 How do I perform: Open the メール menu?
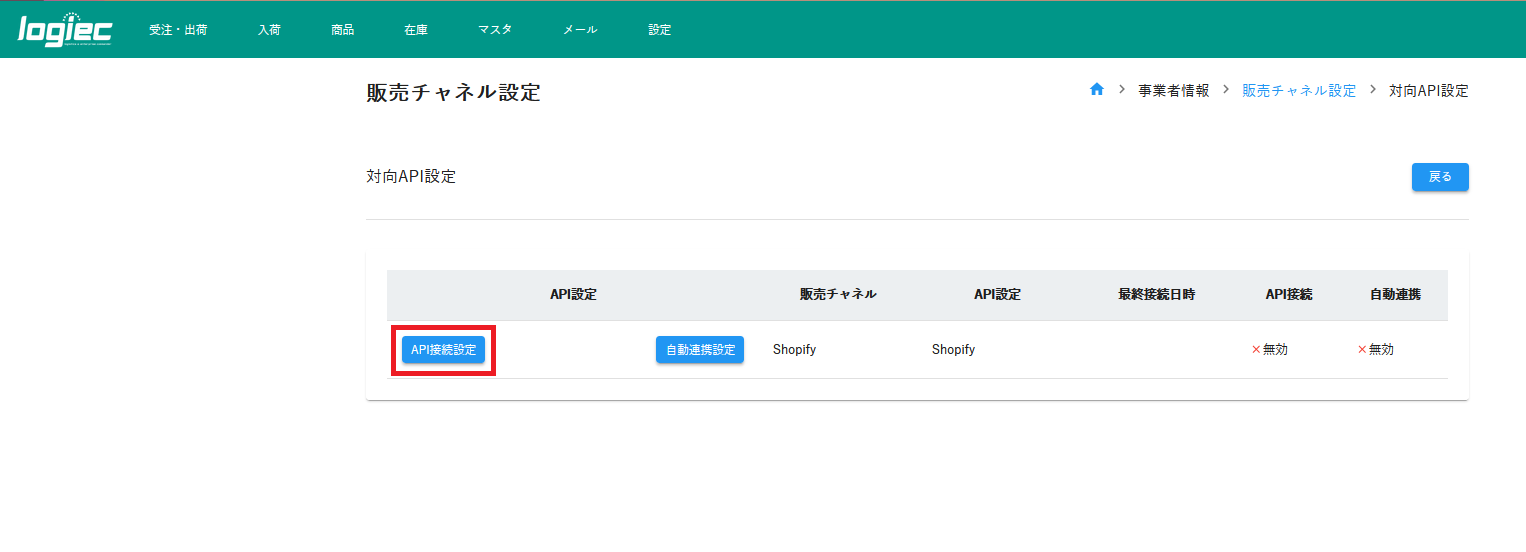(x=580, y=30)
